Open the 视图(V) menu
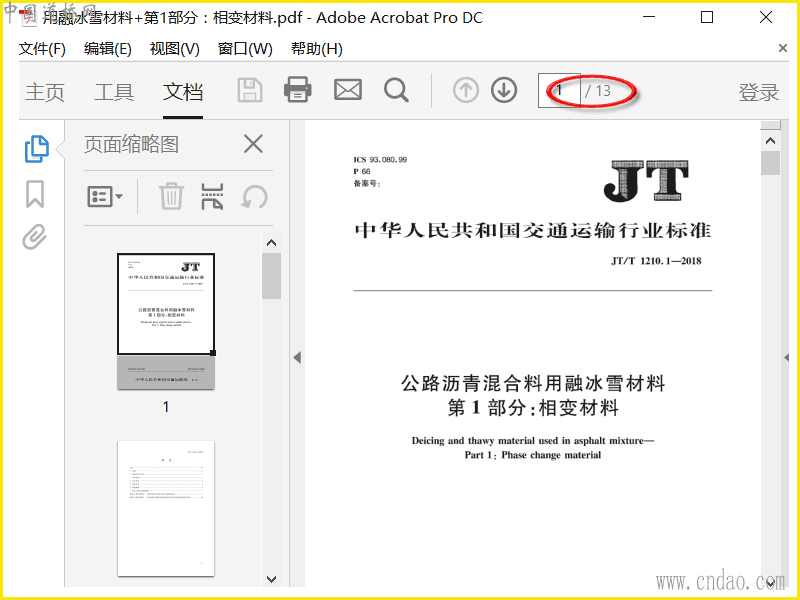Screen dimensions: 800x600 (174, 49)
